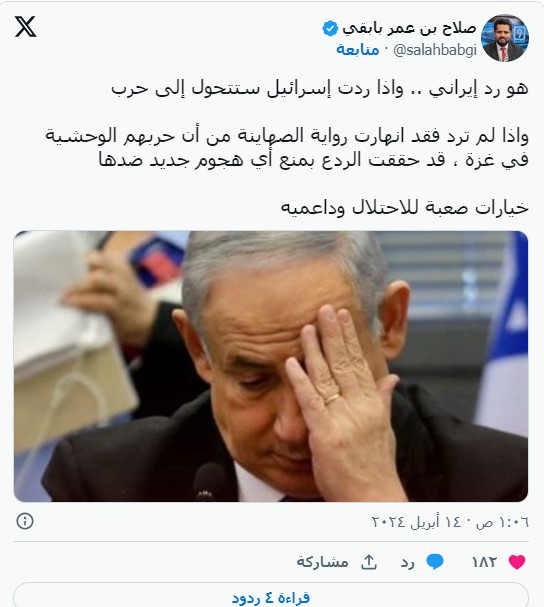This screenshot has height=607, width=544.
Task: Like the tweet with the heart icon
Action: pos(517,562)
